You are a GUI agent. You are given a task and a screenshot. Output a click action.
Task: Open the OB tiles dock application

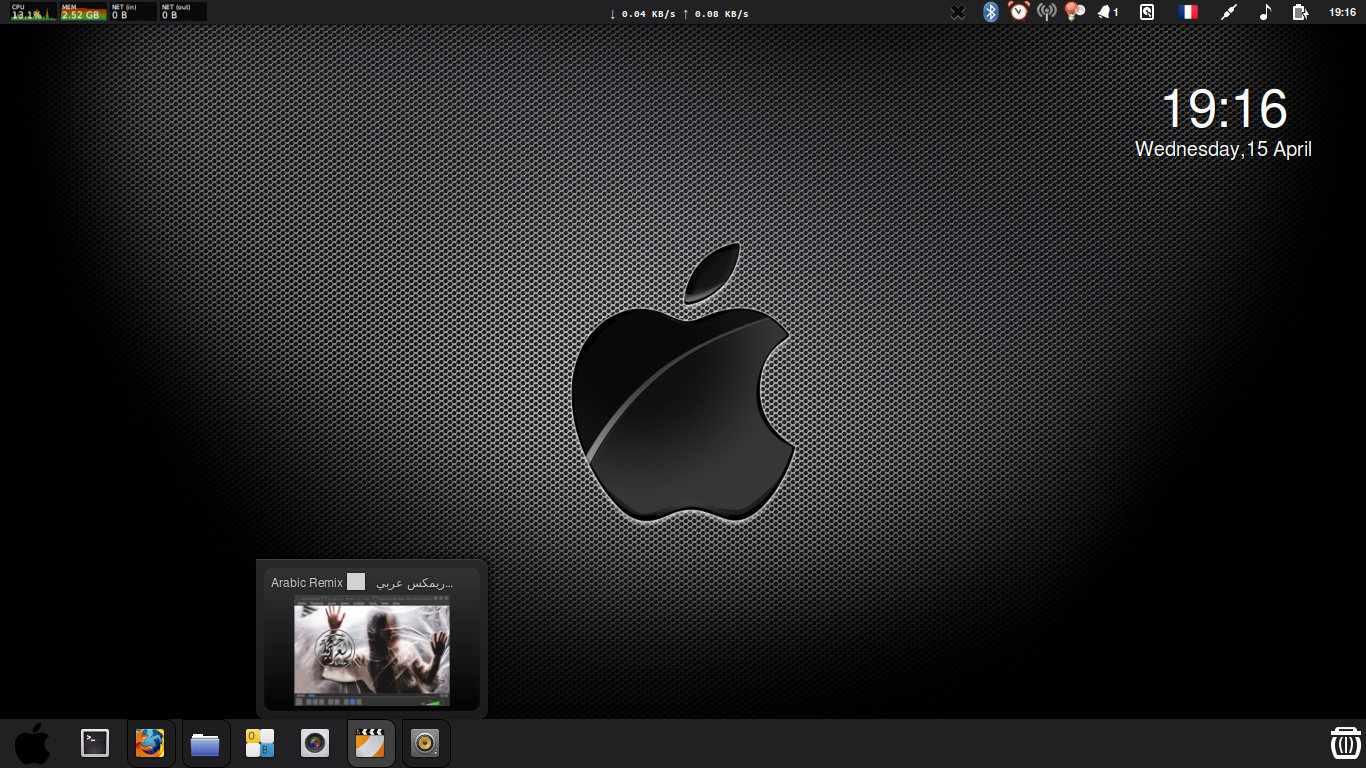coord(260,743)
